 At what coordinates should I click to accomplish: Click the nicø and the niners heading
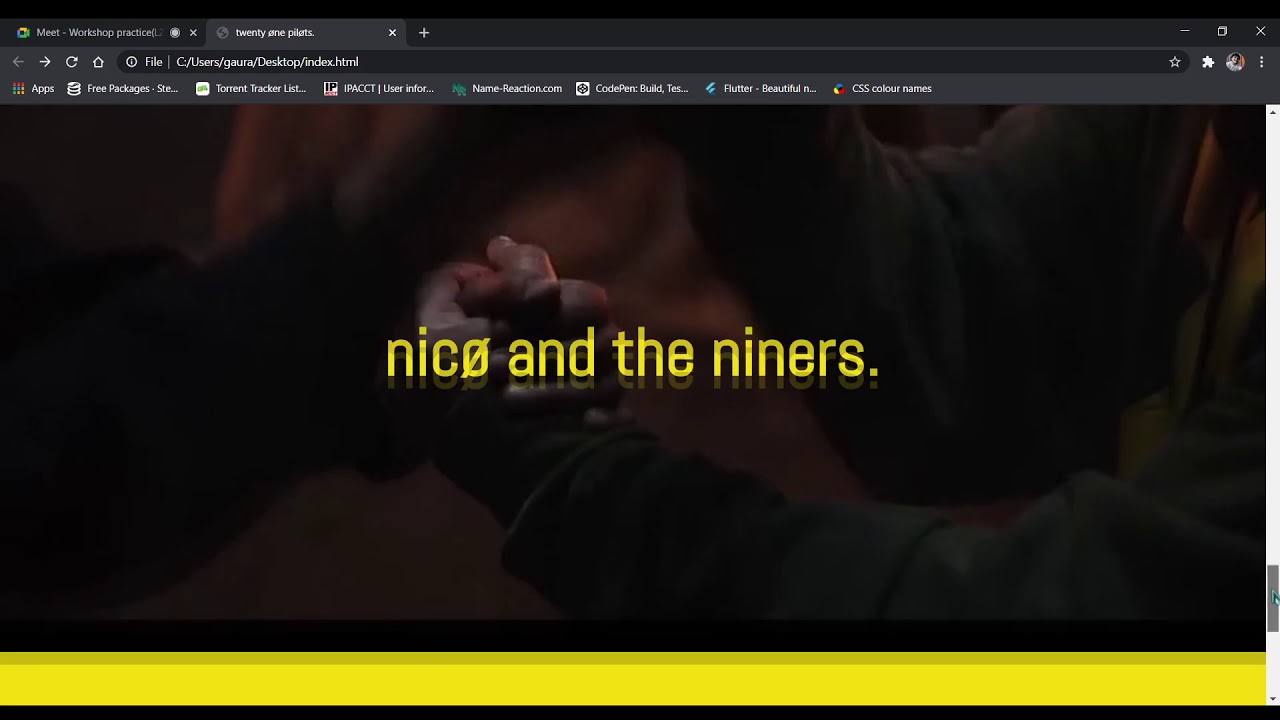[632, 355]
